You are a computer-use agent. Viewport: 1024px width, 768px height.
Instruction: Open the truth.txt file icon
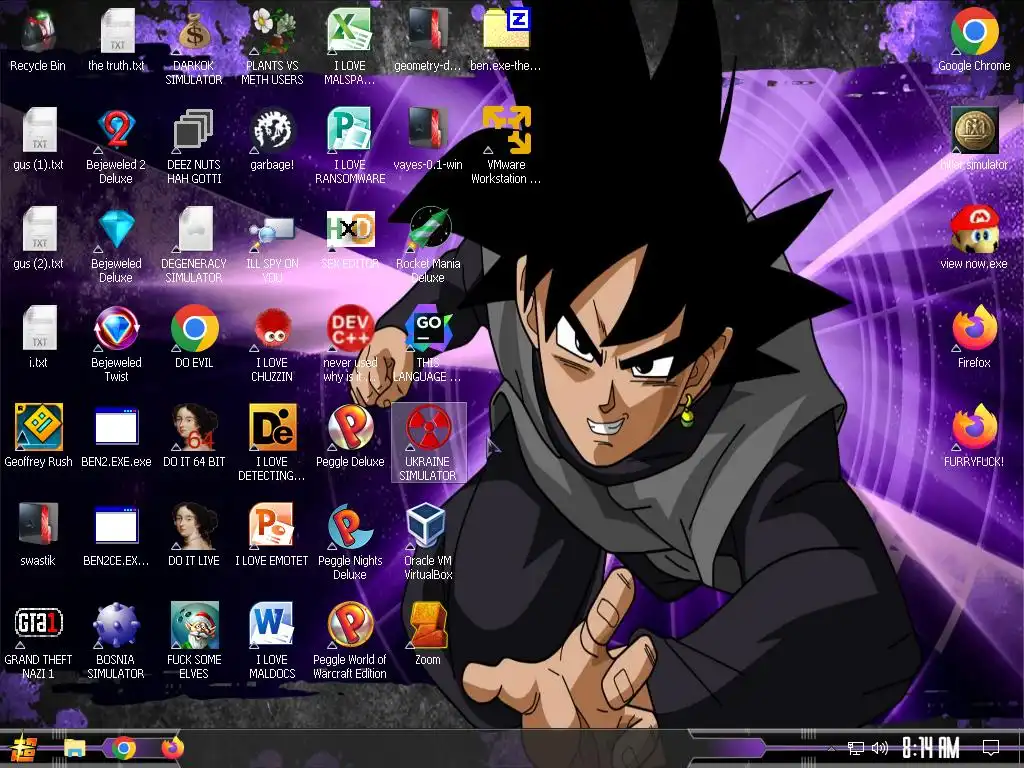point(116,40)
